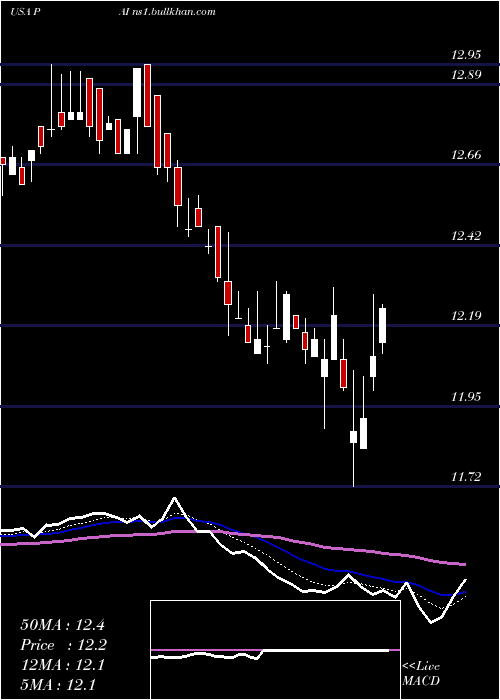Click the 12MA : 12.1 readout
The height and width of the screenshot is (700, 500).
(62, 665)
